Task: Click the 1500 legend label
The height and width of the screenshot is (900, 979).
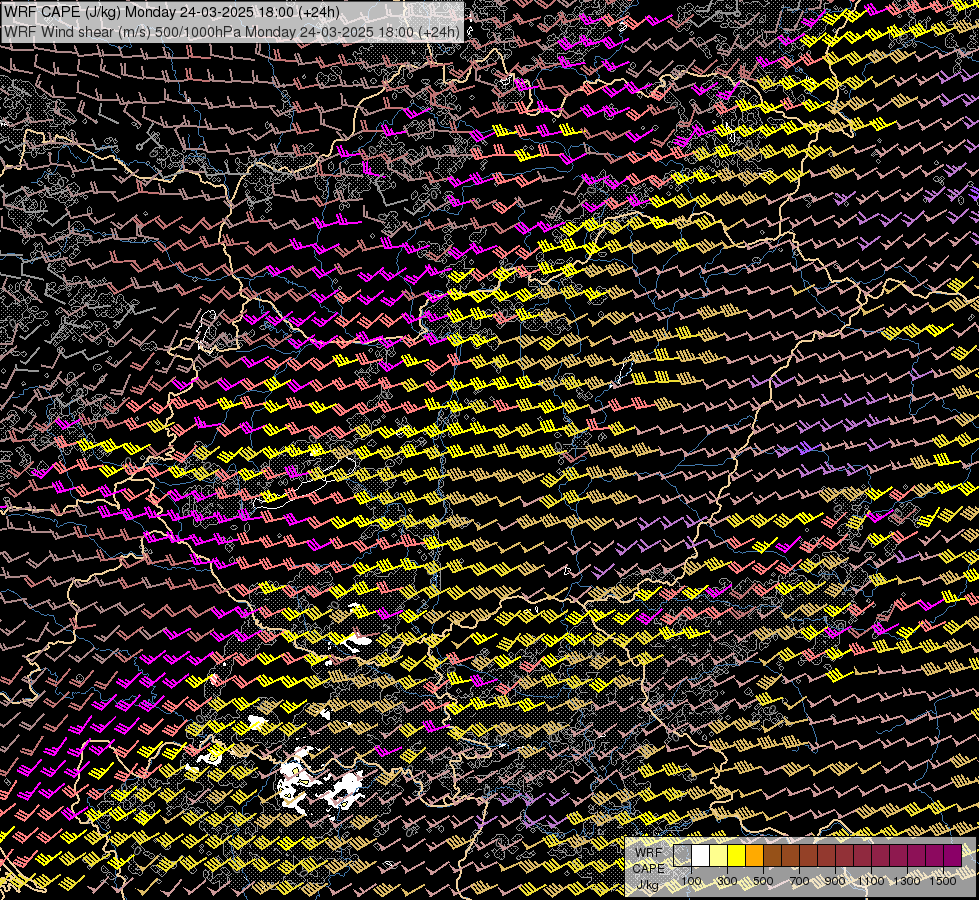Action: tap(943, 881)
